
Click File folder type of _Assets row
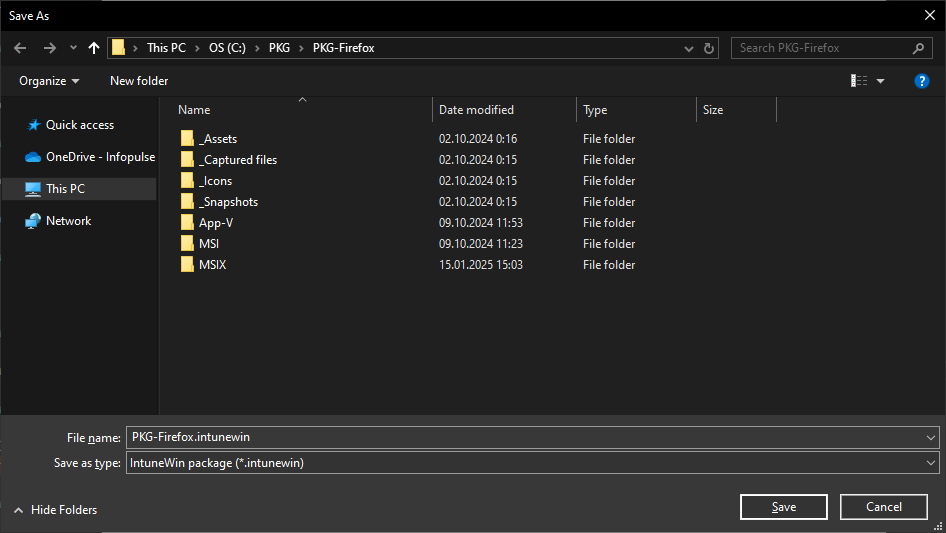[609, 139]
